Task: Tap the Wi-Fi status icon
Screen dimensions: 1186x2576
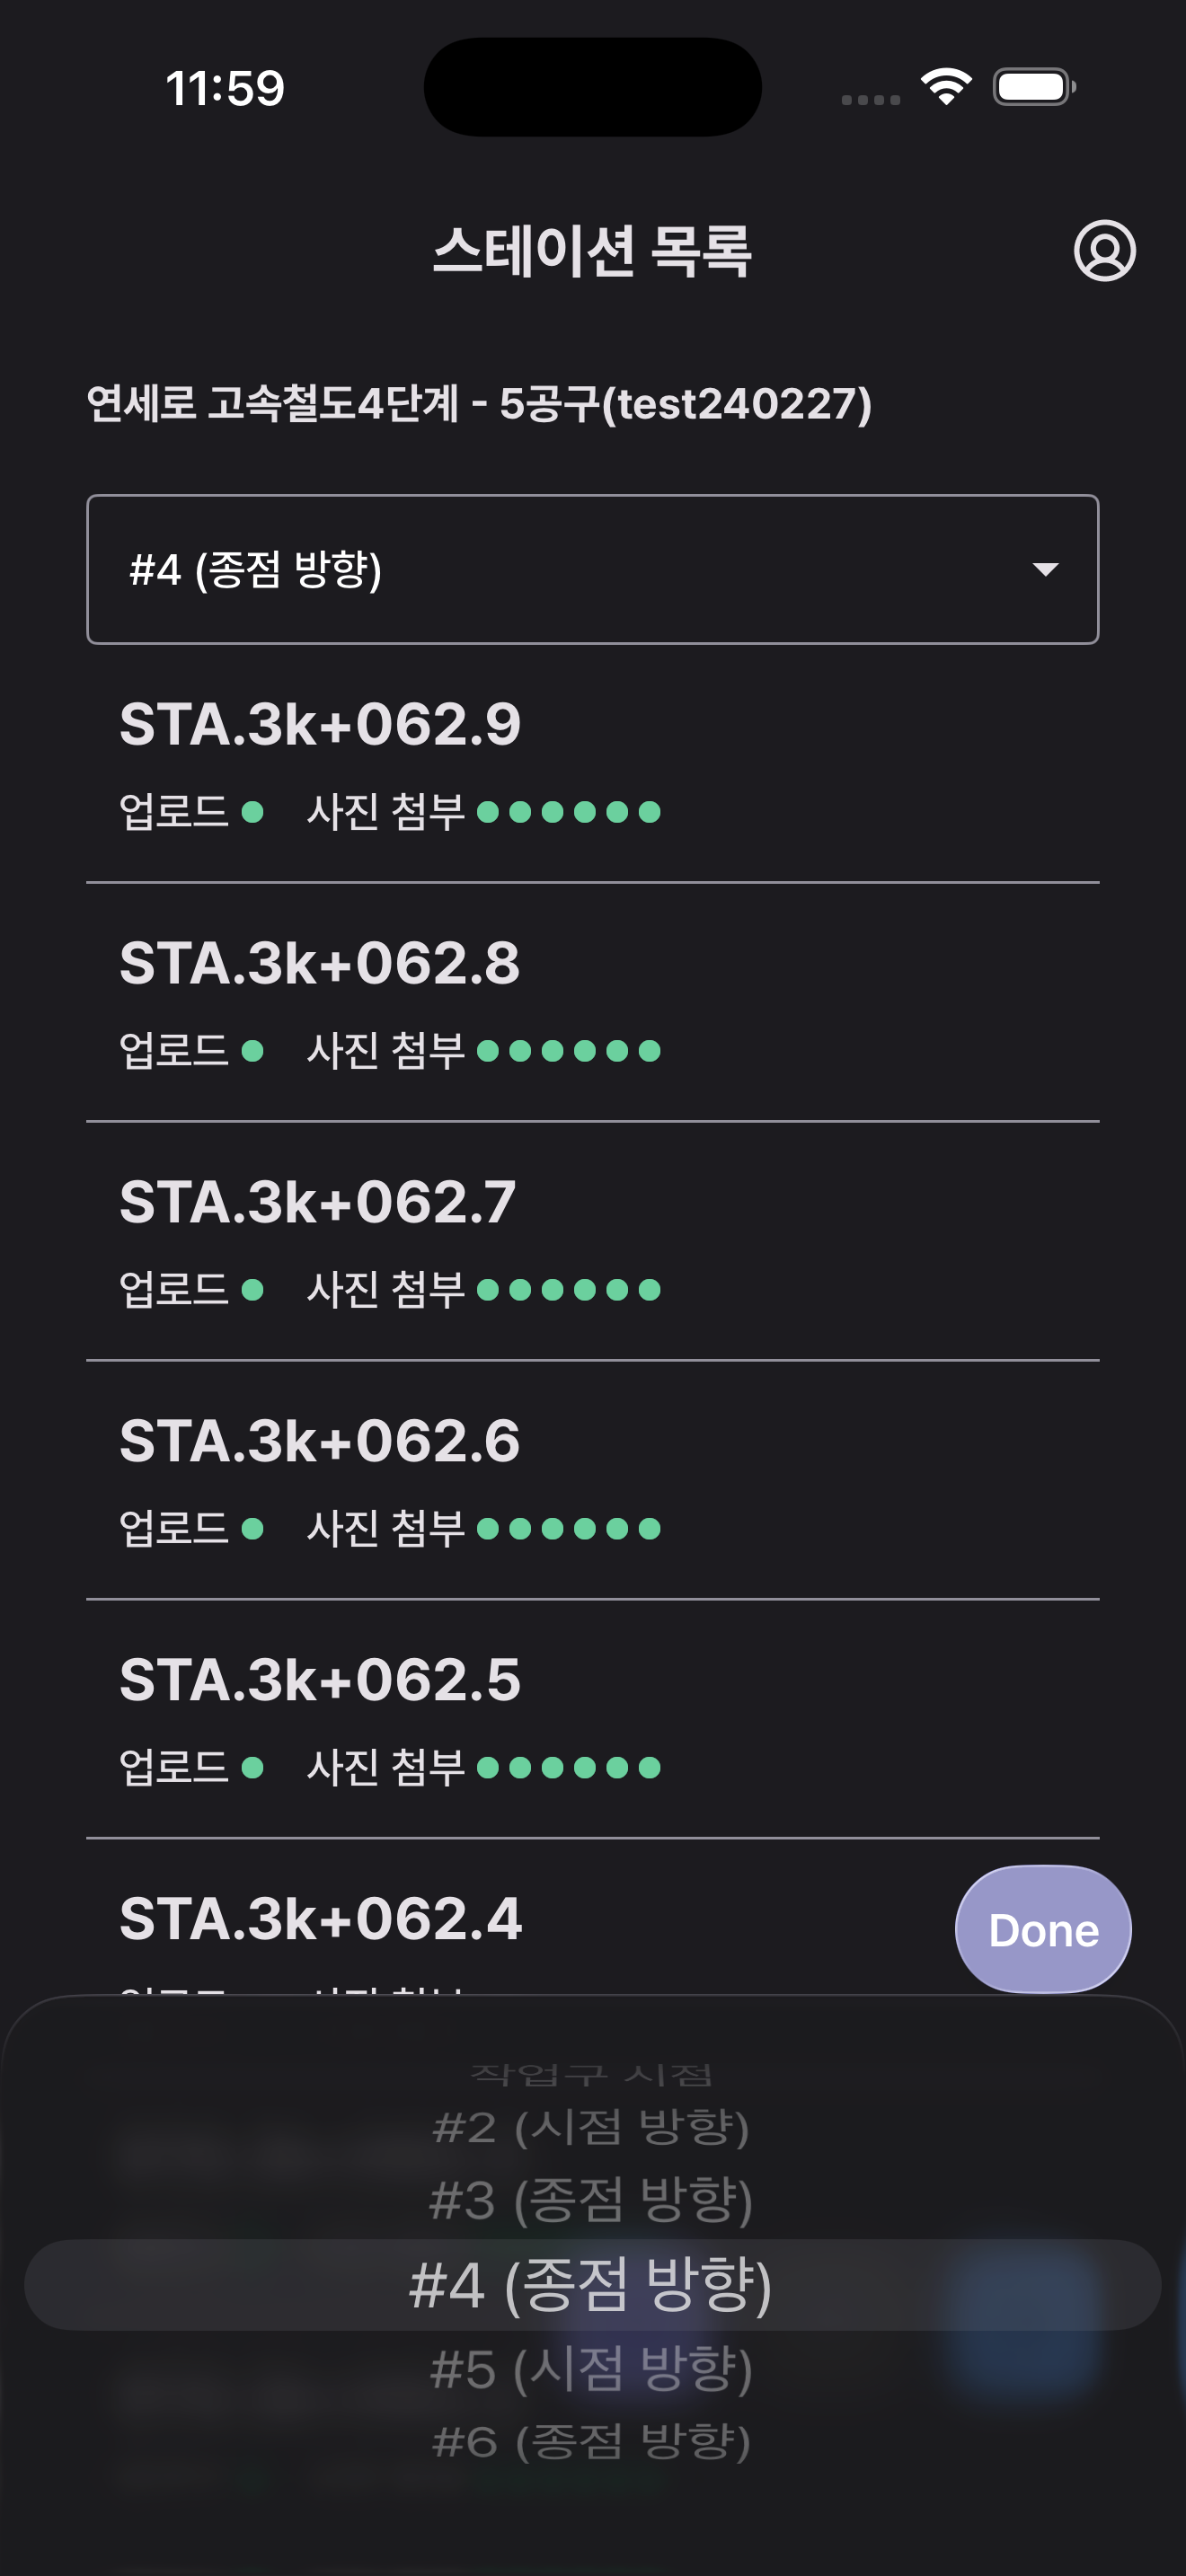Action: (x=946, y=87)
